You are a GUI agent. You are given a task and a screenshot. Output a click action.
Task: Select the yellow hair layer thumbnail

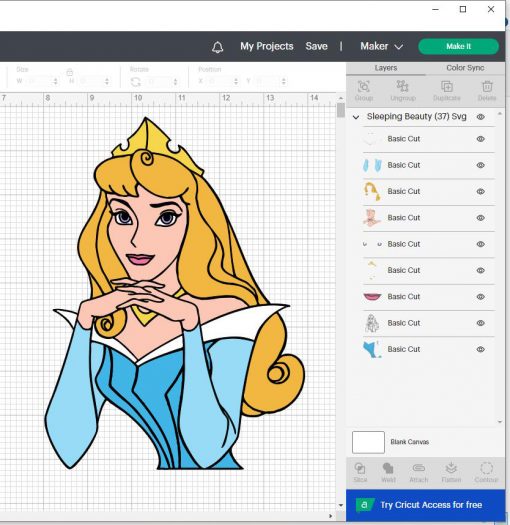pyautogui.click(x=372, y=192)
